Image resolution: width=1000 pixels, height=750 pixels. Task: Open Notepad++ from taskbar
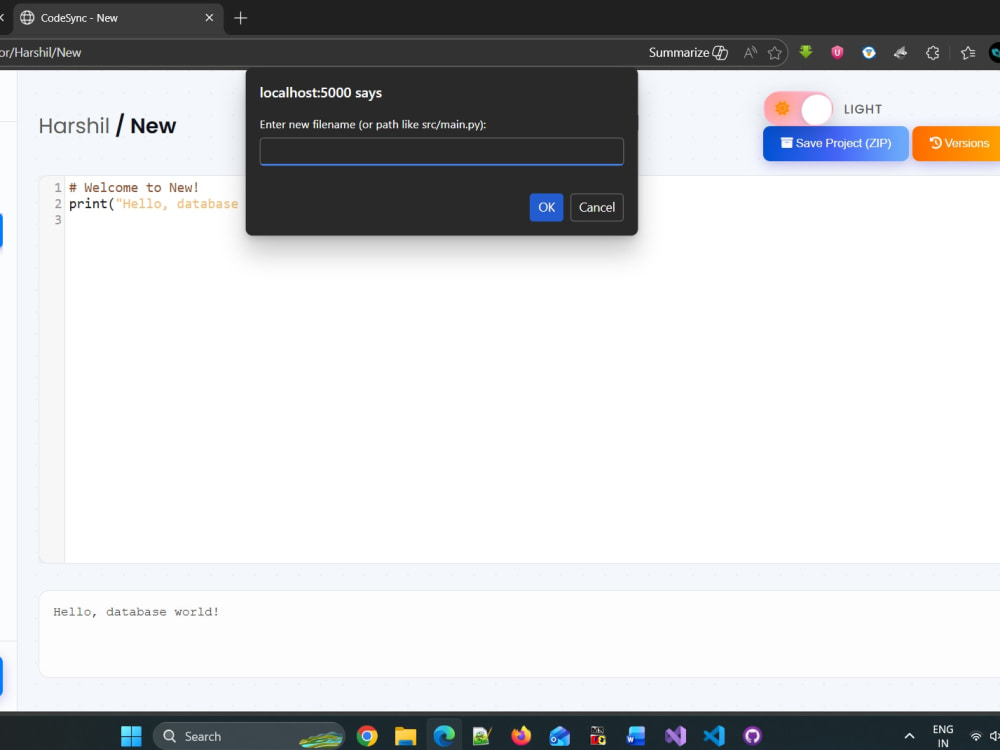(x=482, y=736)
